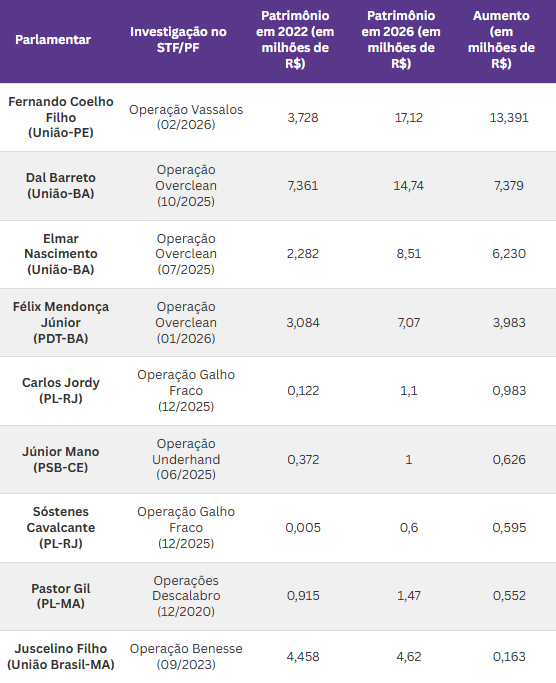Select Operação Underhand (06/2025) cell
This screenshot has width=556, height=683.
click(x=186, y=459)
